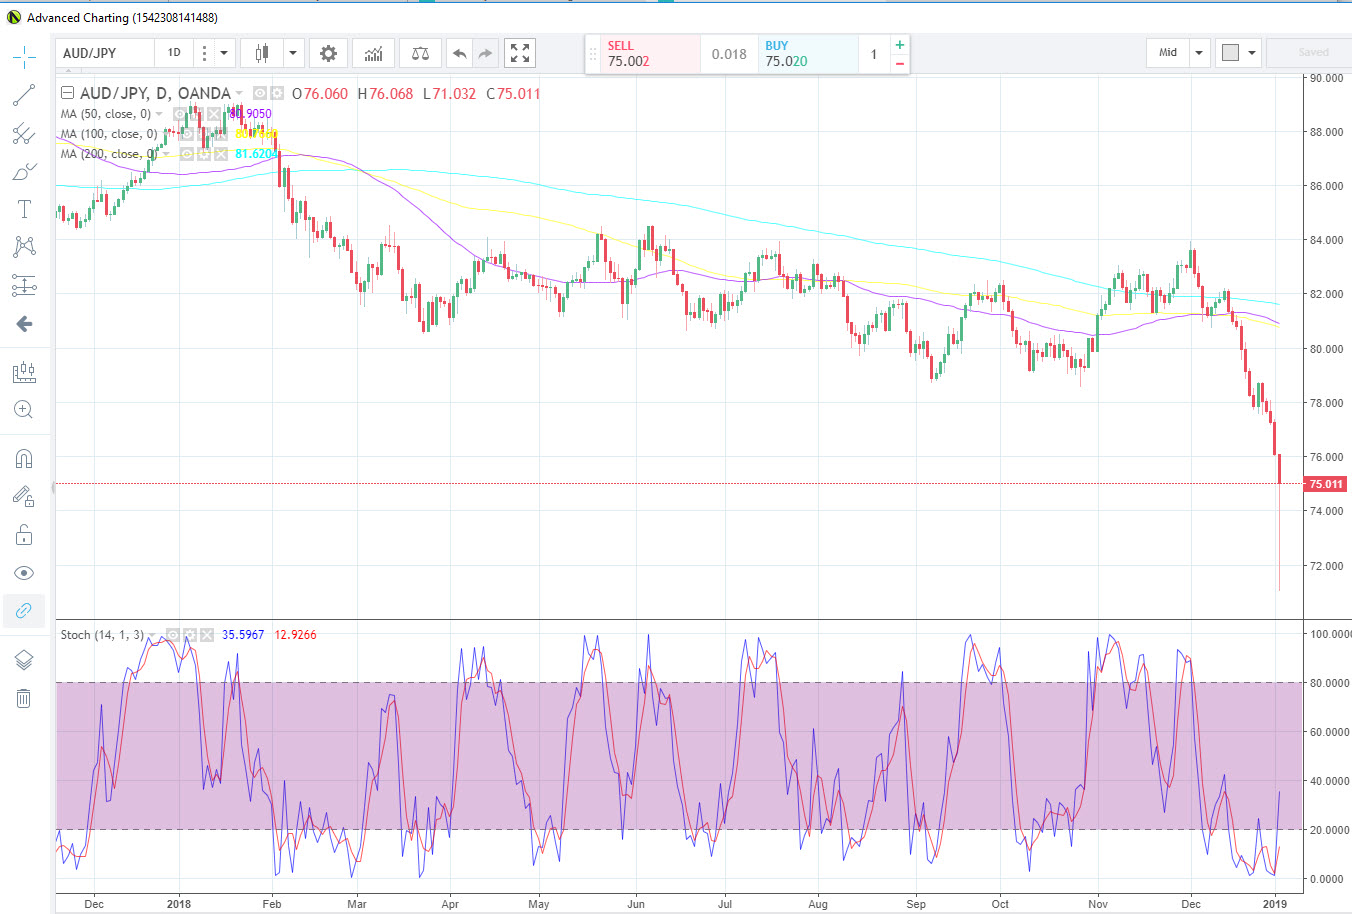Toggle lock all drawing tools
The width and height of the screenshot is (1352, 914).
click(24, 535)
